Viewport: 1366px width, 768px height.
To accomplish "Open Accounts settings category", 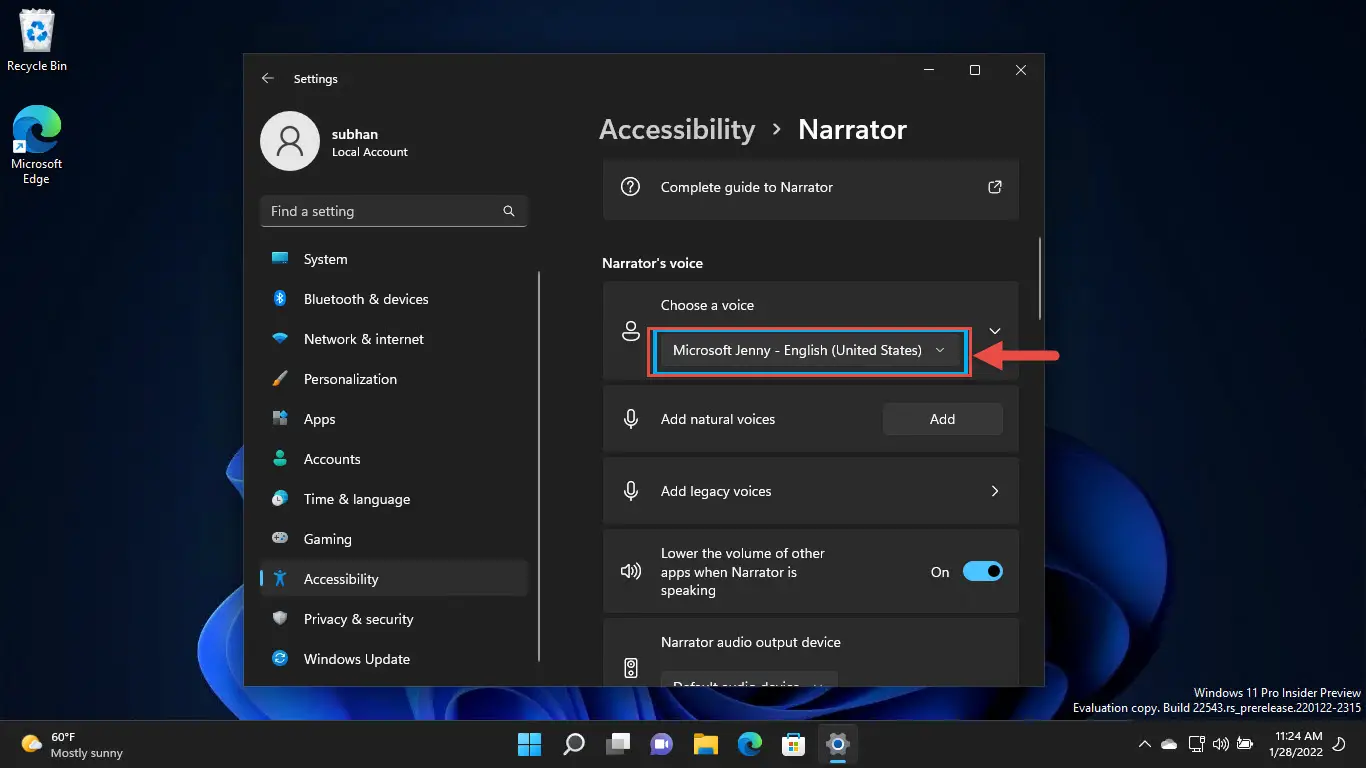I will coord(394,459).
